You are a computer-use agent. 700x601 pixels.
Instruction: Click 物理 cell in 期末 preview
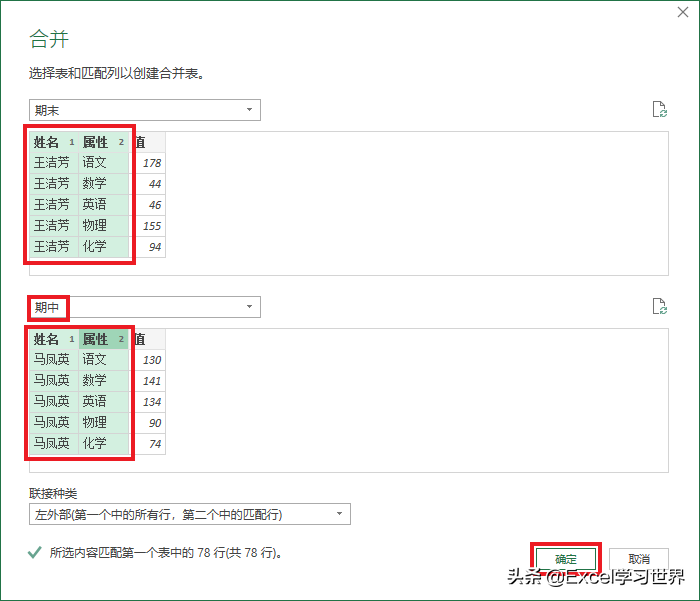(x=104, y=226)
